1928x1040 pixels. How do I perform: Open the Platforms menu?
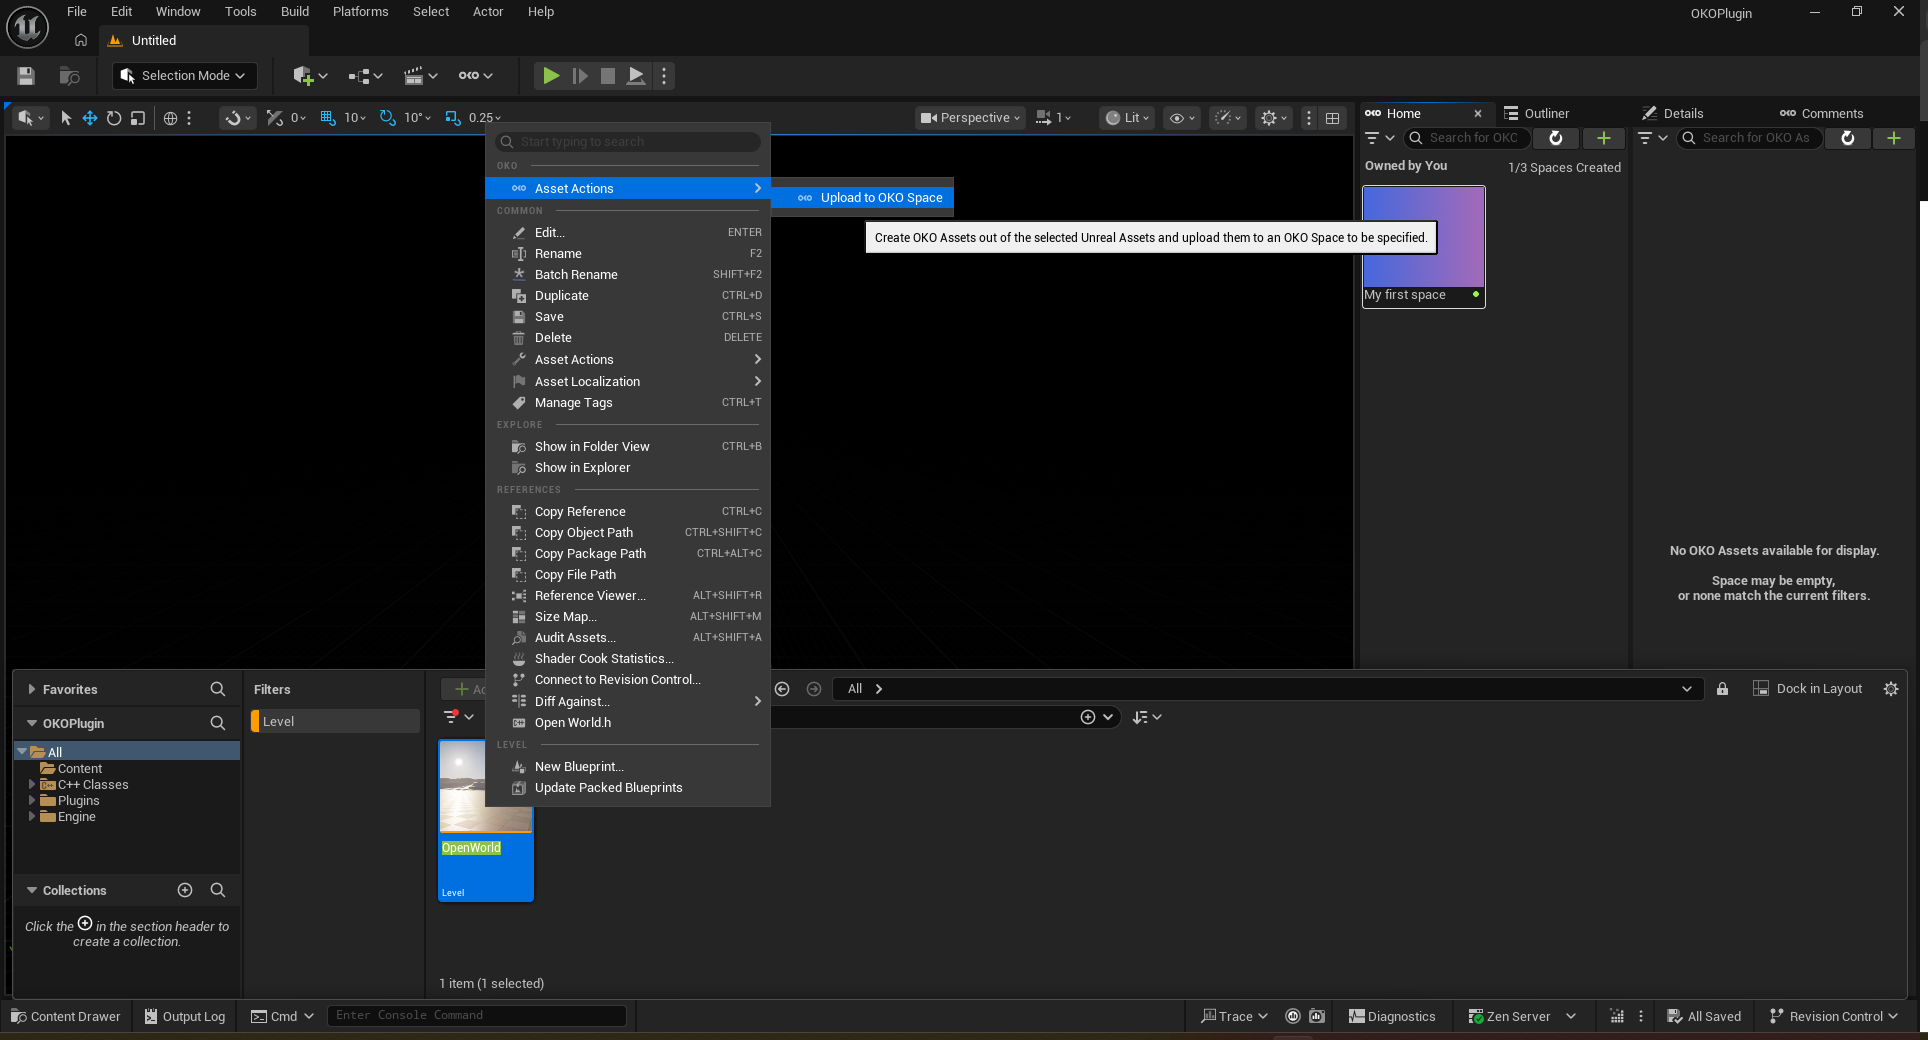pyautogui.click(x=360, y=12)
